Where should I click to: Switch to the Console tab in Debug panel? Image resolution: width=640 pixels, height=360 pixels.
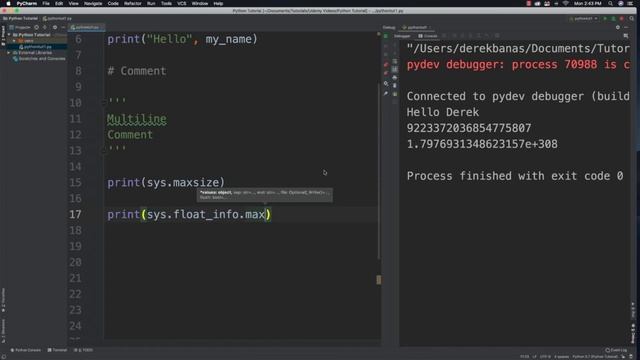click(428, 36)
